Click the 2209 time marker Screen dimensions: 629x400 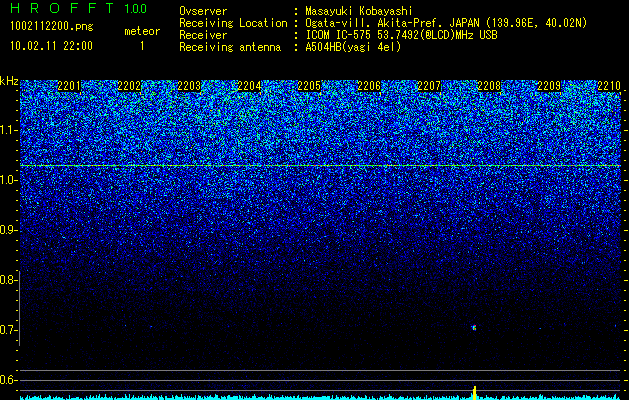[x=549, y=86]
